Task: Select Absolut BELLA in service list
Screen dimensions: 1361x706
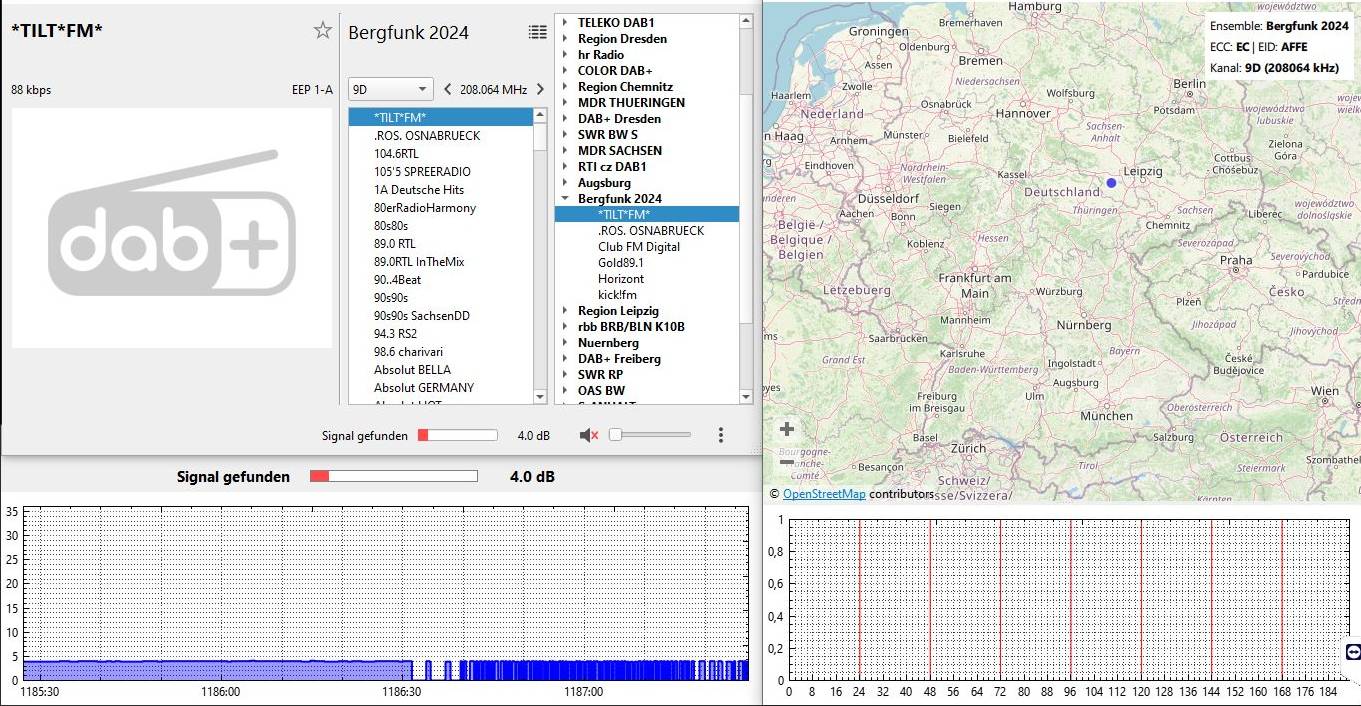Action: (x=412, y=370)
